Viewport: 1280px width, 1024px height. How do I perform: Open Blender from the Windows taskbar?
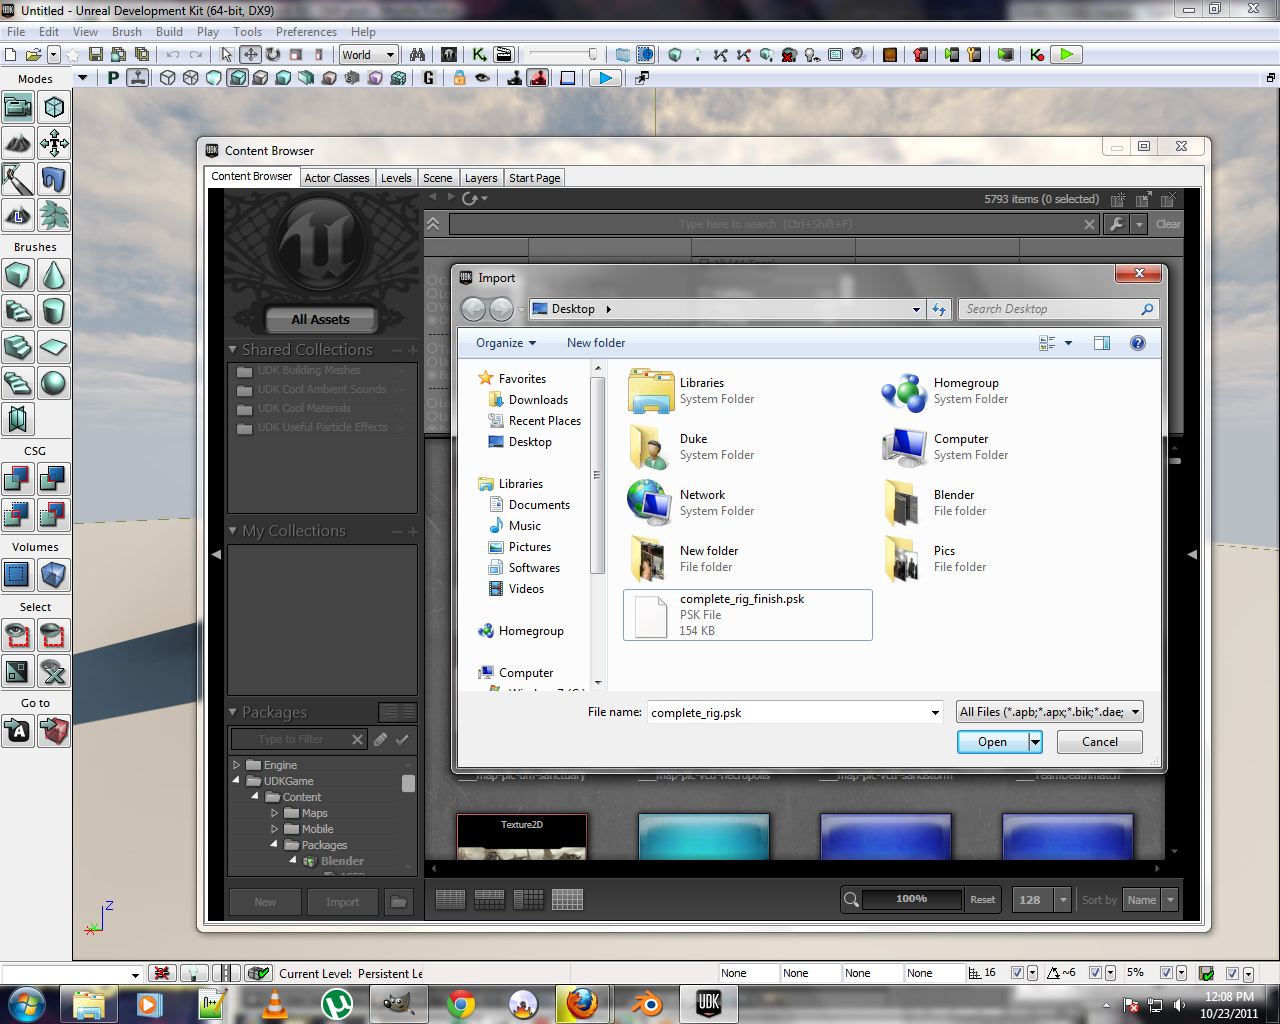(647, 1003)
